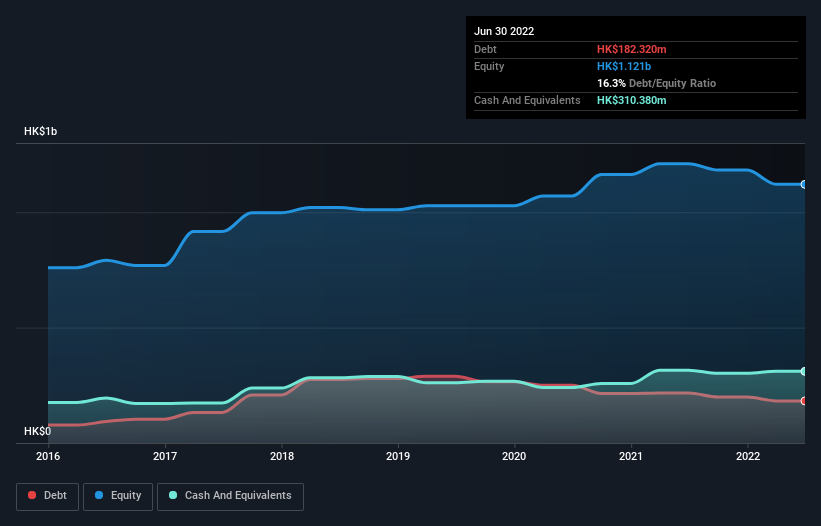Click the teal Cash endpoint marker

pos(804,371)
